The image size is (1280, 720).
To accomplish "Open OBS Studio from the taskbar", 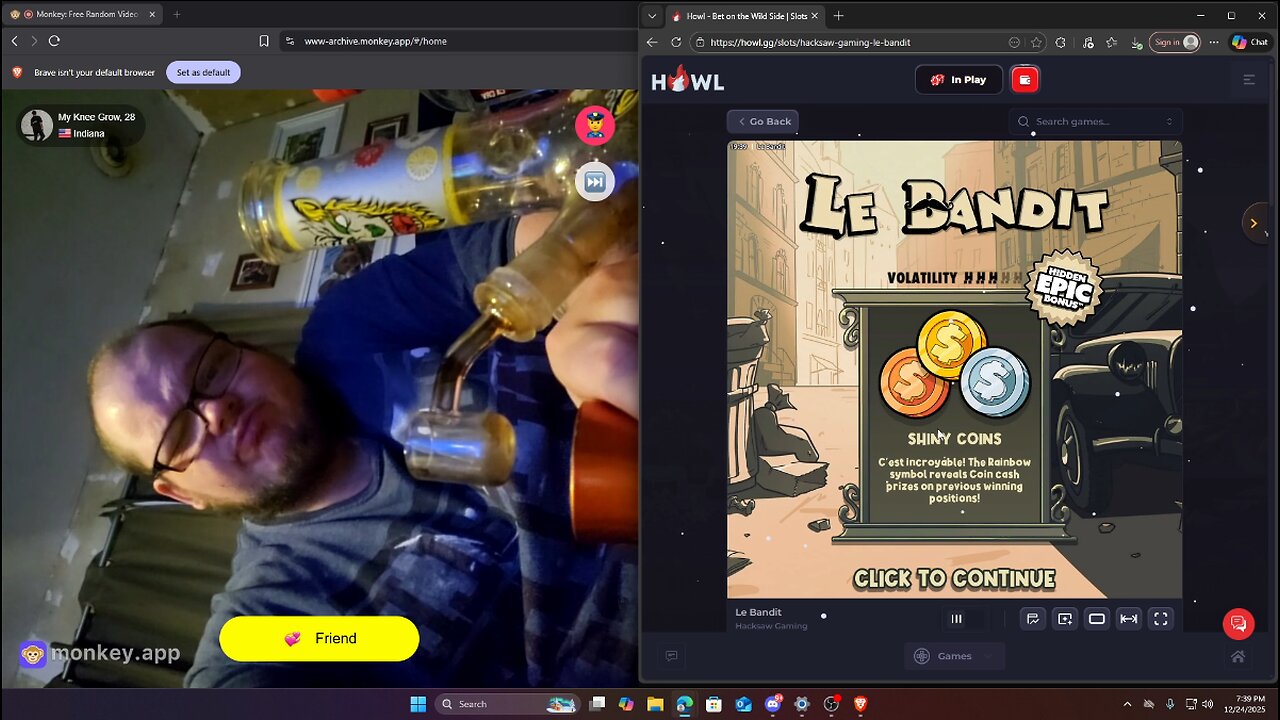I will point(831,704).
